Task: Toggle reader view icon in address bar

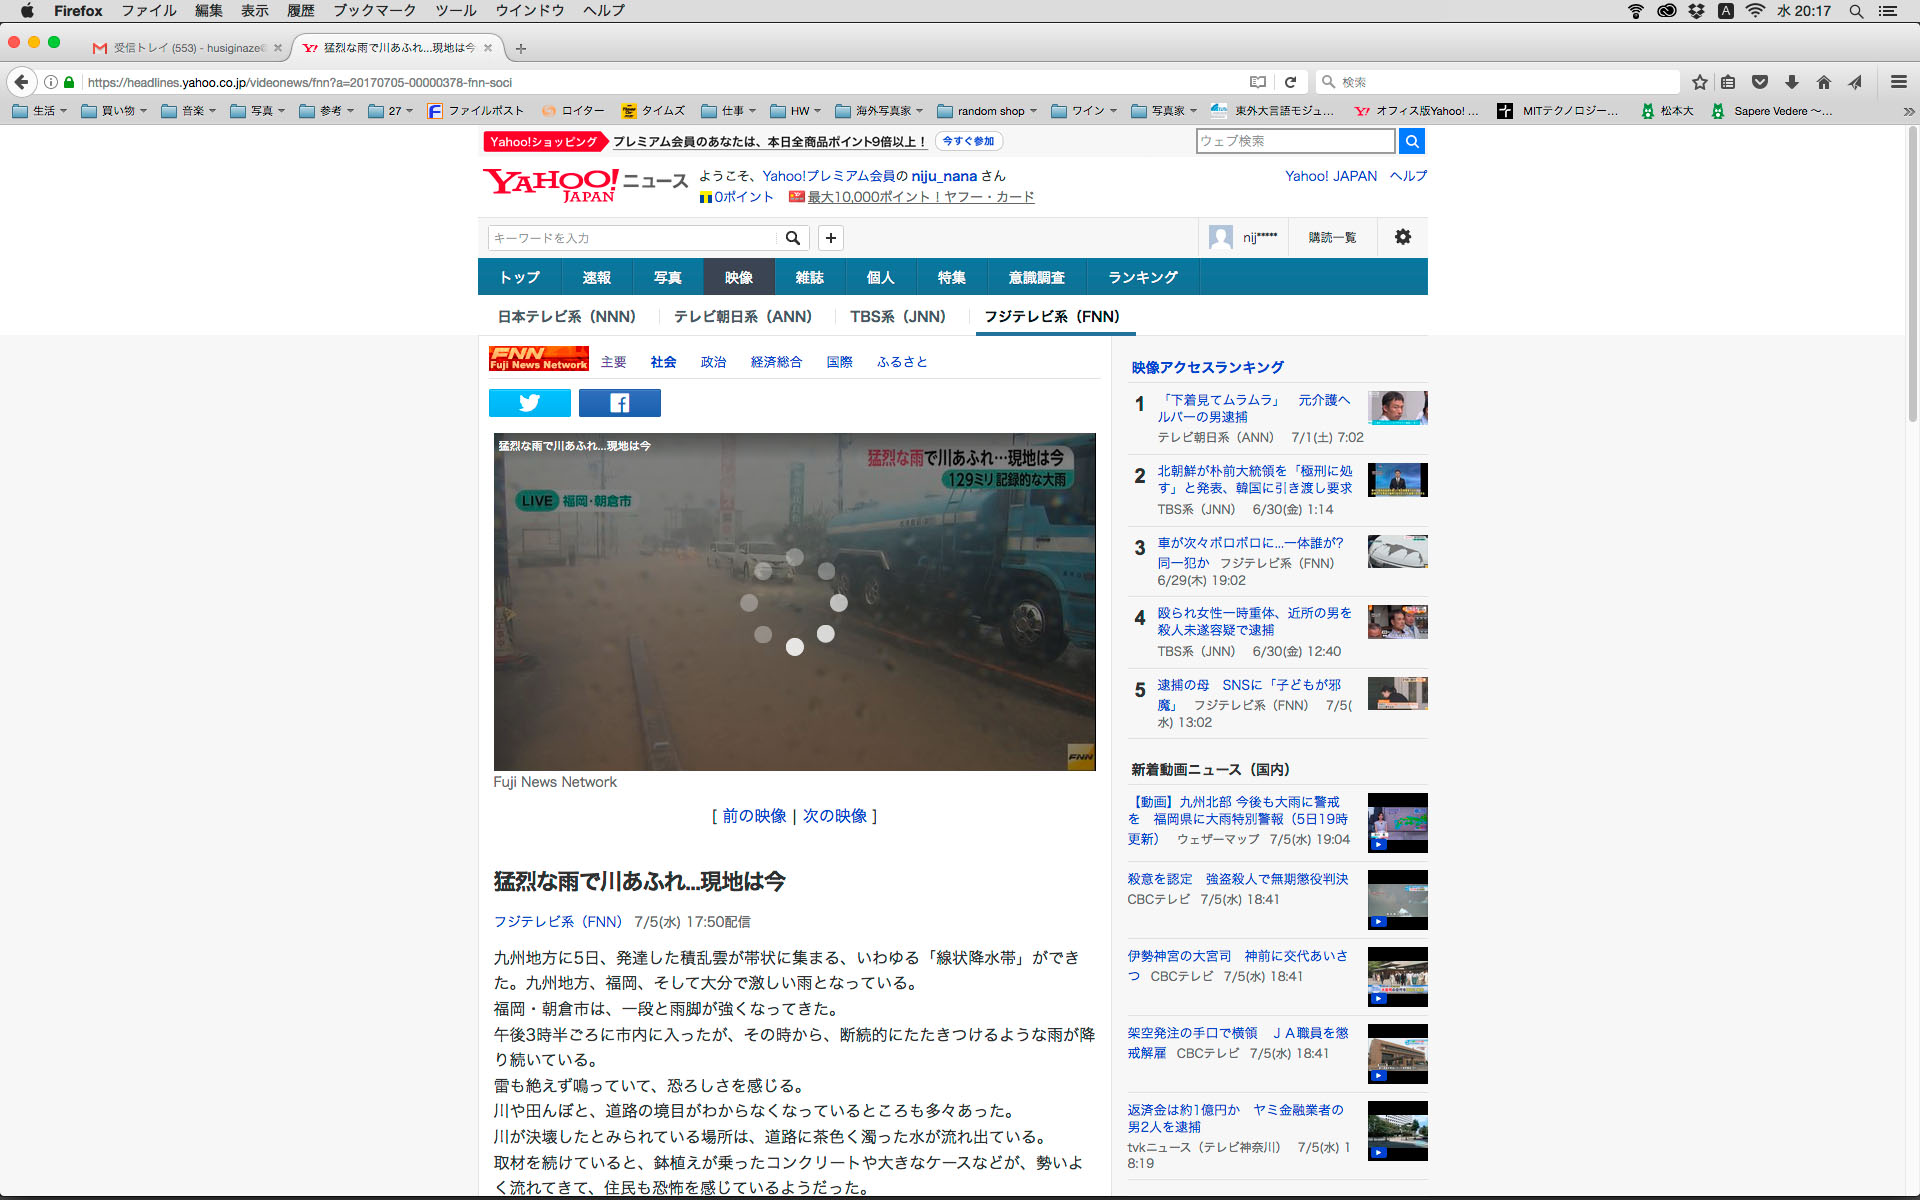Action: 1258,82
